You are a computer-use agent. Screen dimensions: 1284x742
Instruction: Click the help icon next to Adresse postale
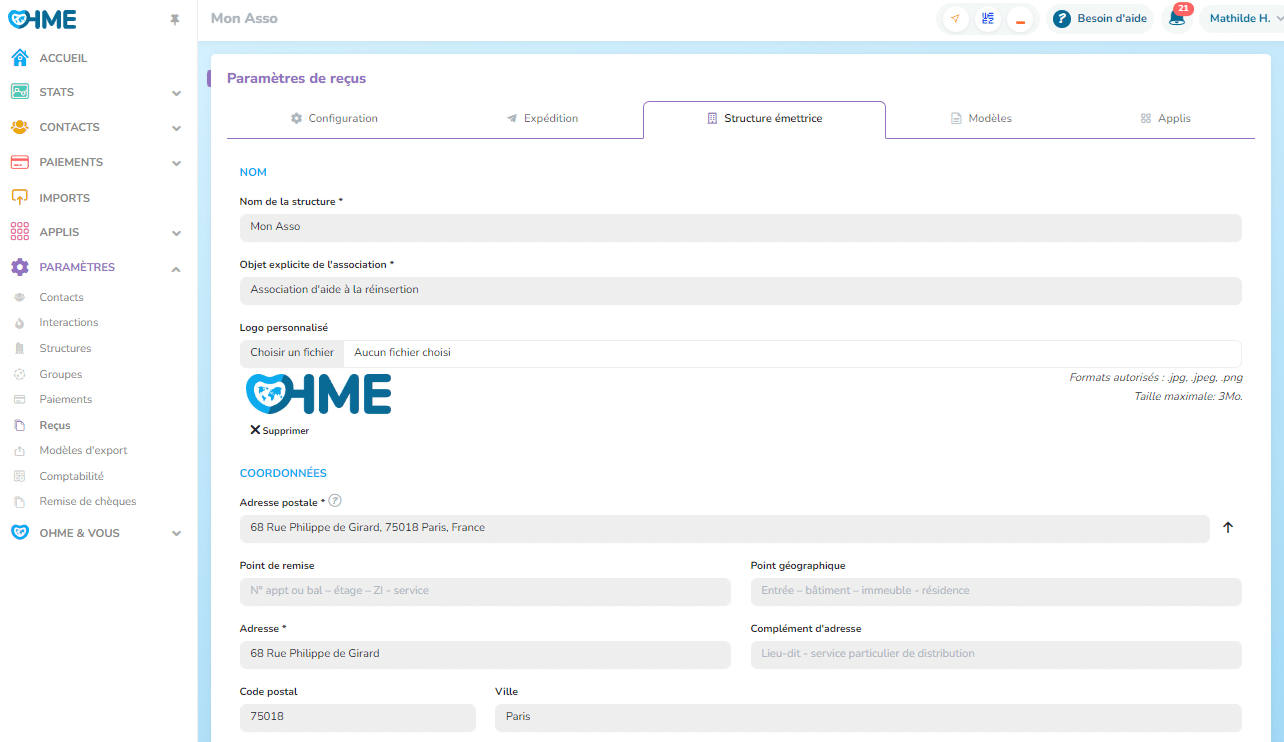coord(335,501)
